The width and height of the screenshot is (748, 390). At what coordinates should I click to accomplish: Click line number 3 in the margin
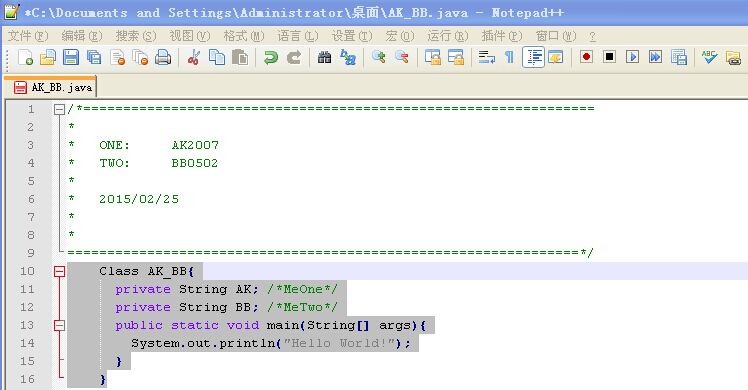point(31,145)
